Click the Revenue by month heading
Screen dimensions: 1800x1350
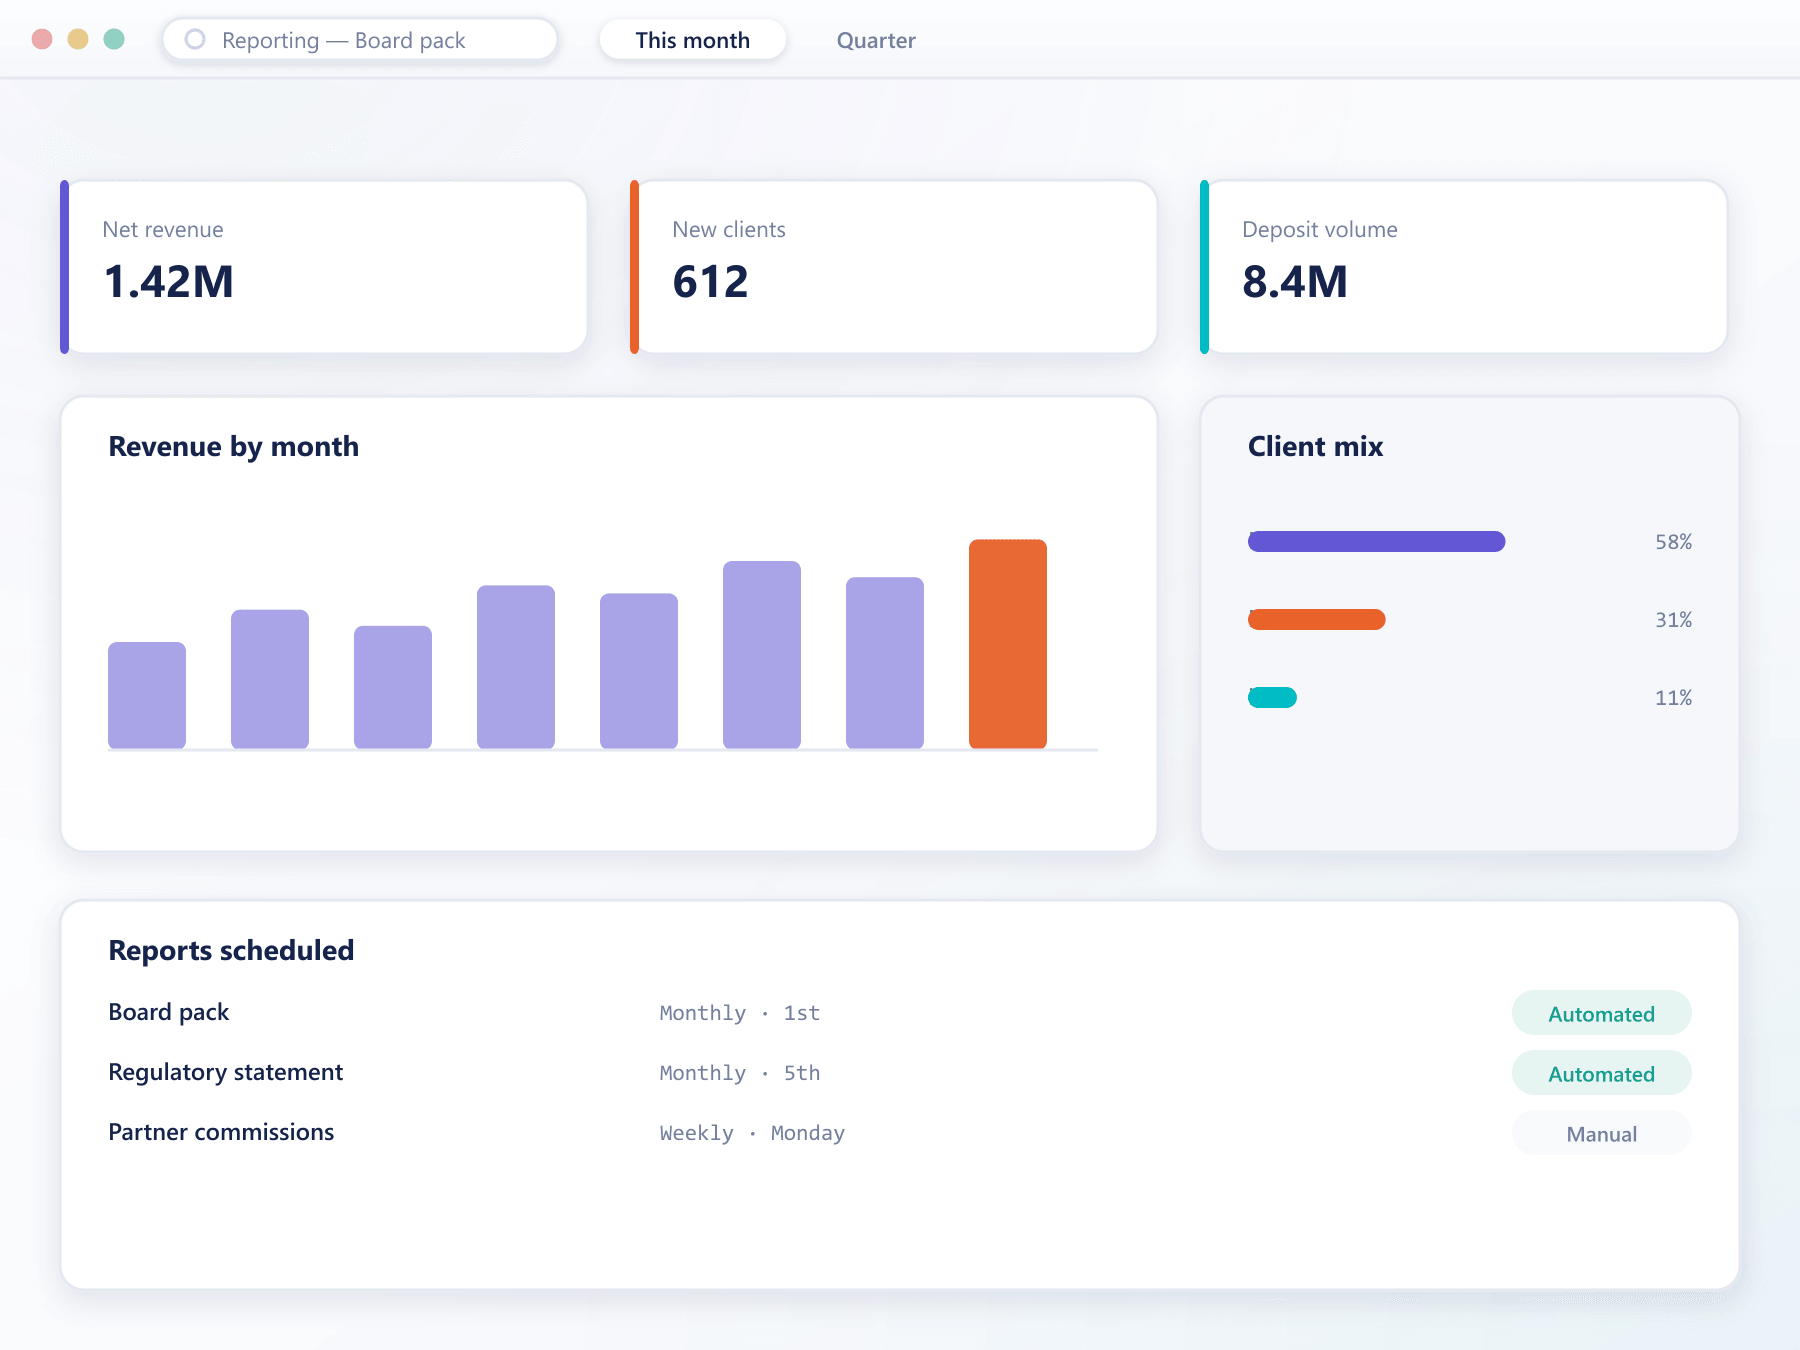coord(233,446)
